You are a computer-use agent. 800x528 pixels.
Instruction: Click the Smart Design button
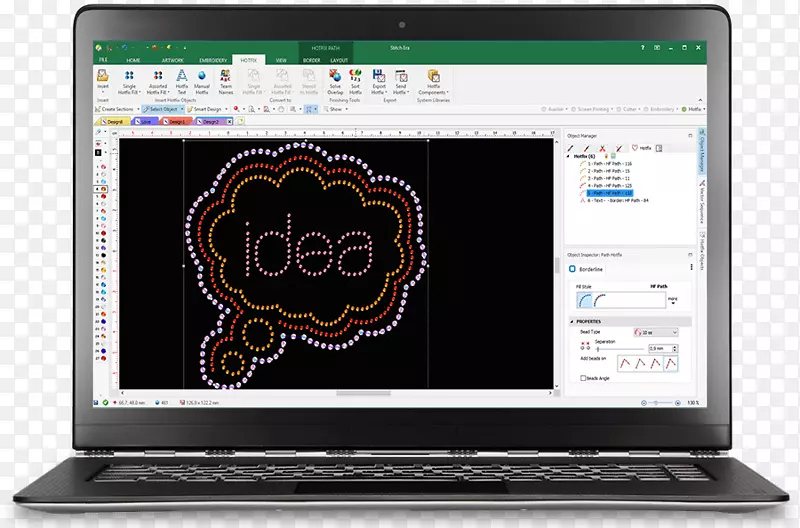pos(204,109)
